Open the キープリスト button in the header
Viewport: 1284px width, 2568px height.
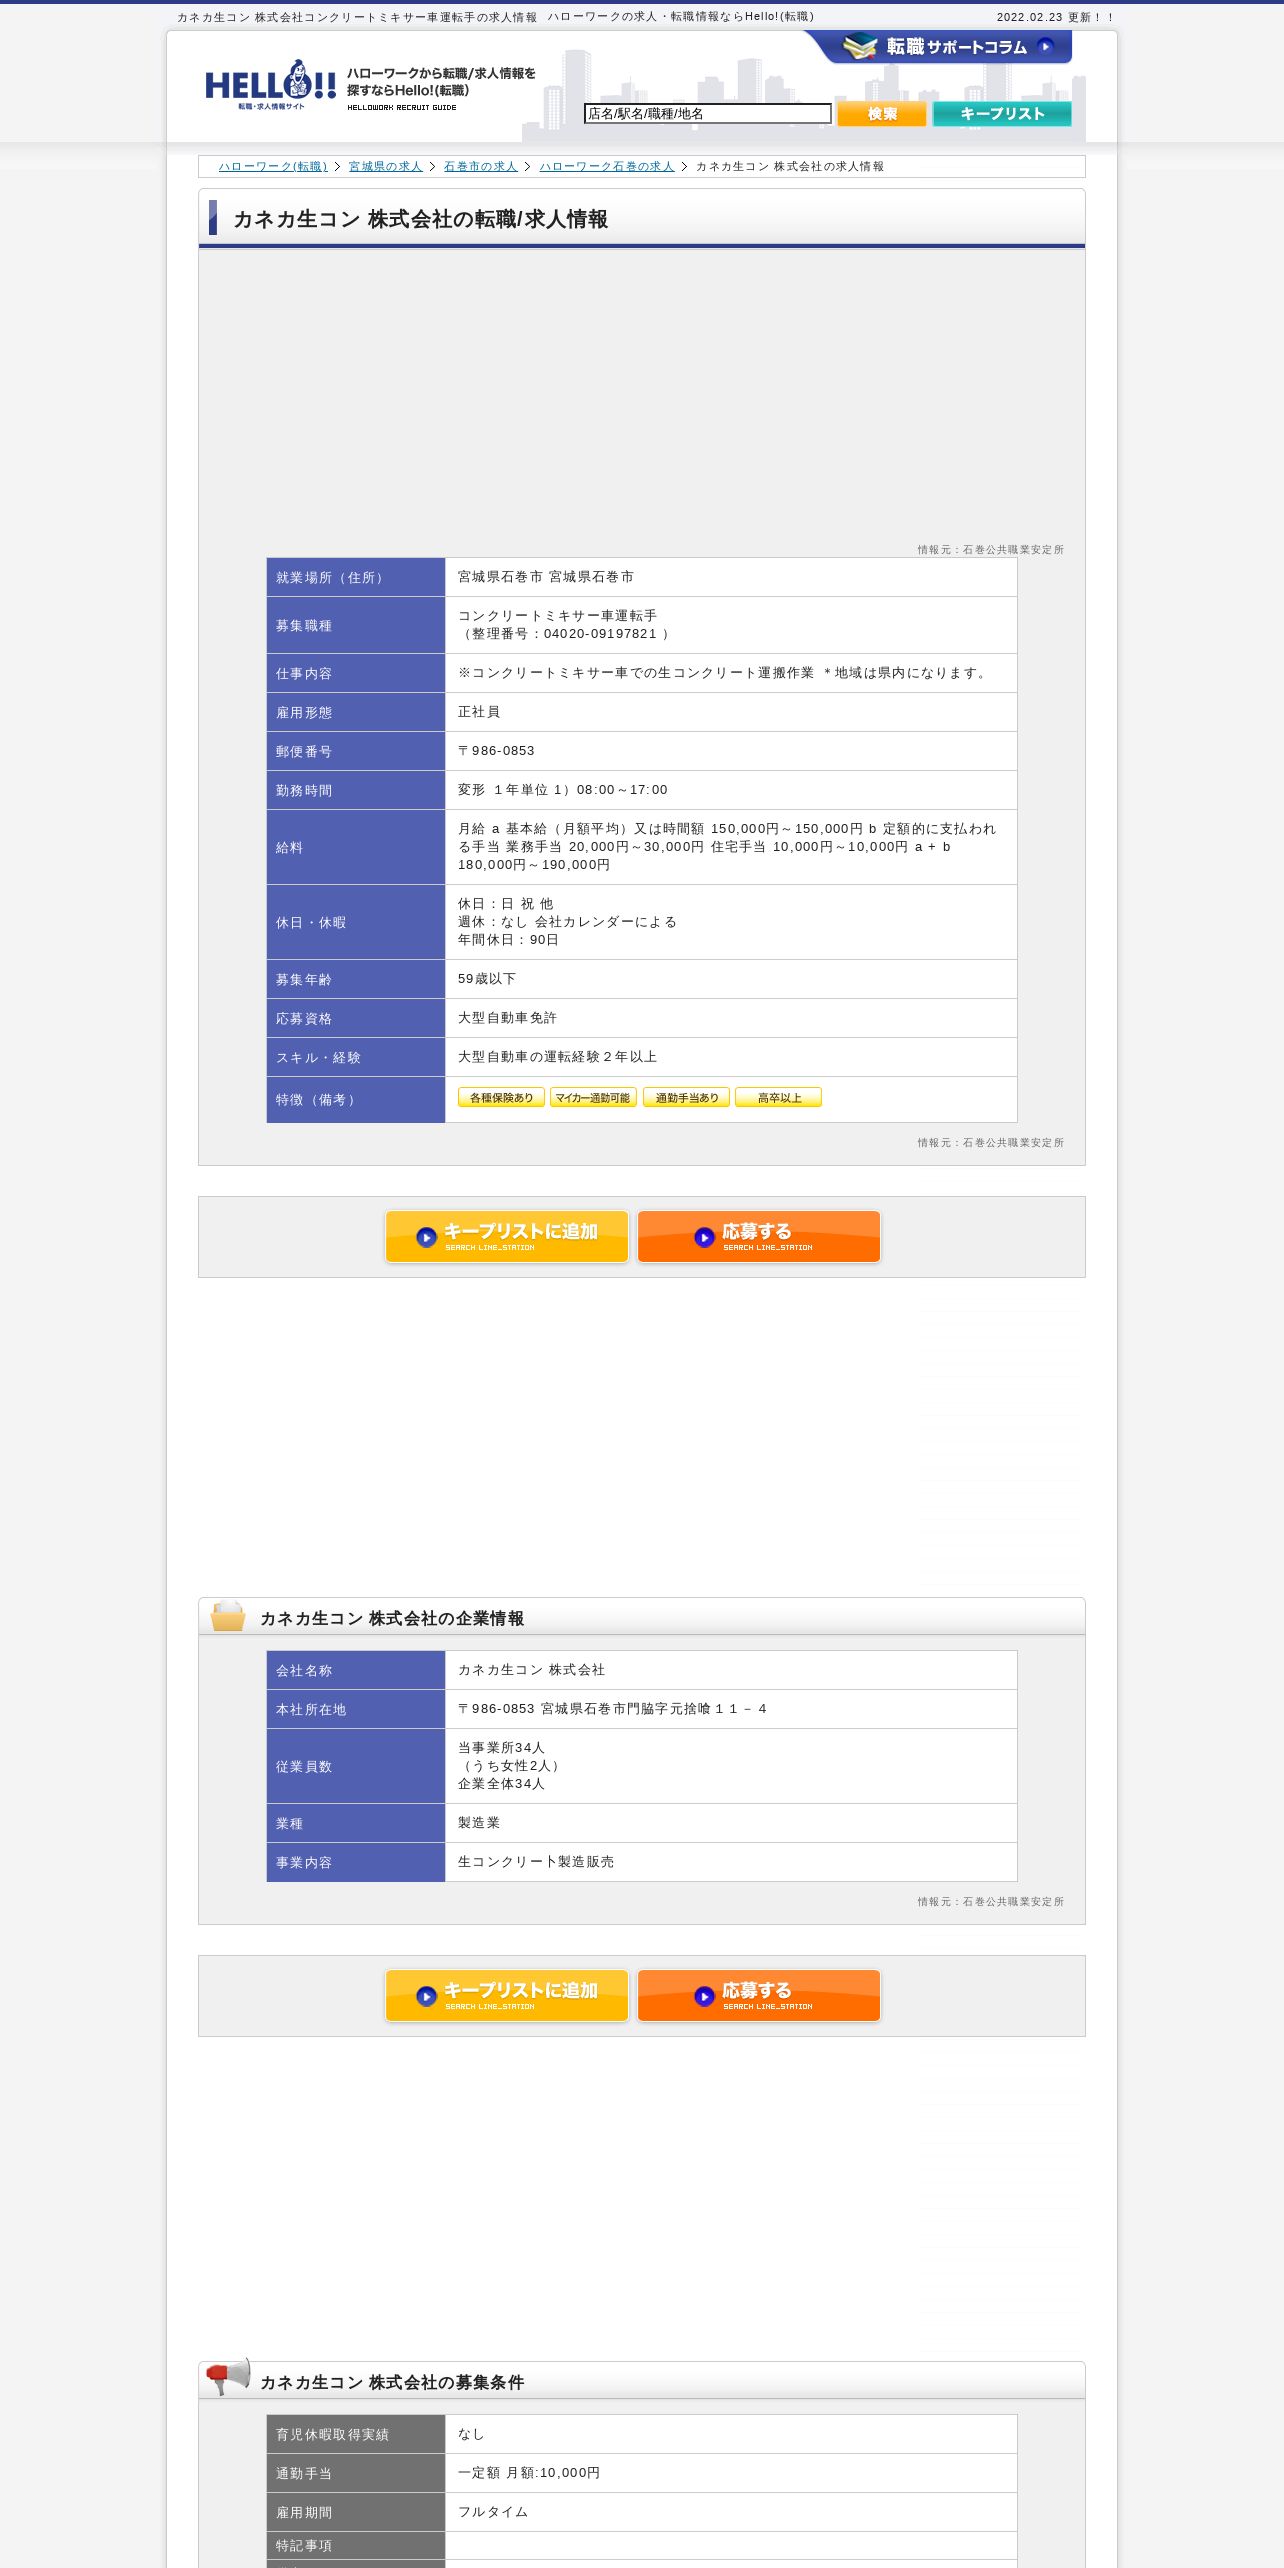[x=1001, y=114]
